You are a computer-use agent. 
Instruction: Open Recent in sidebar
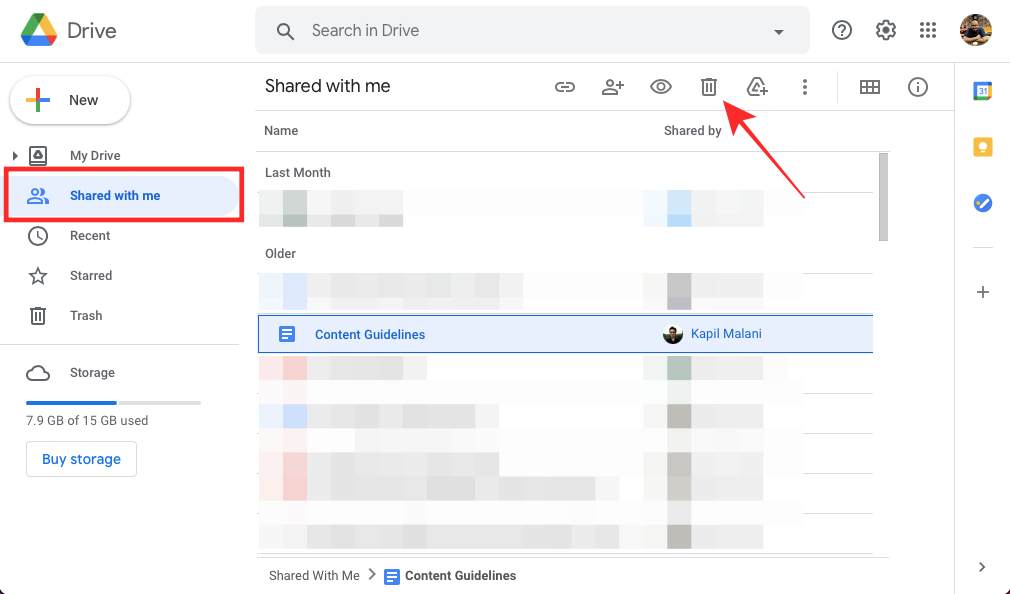tap(90, 236)
